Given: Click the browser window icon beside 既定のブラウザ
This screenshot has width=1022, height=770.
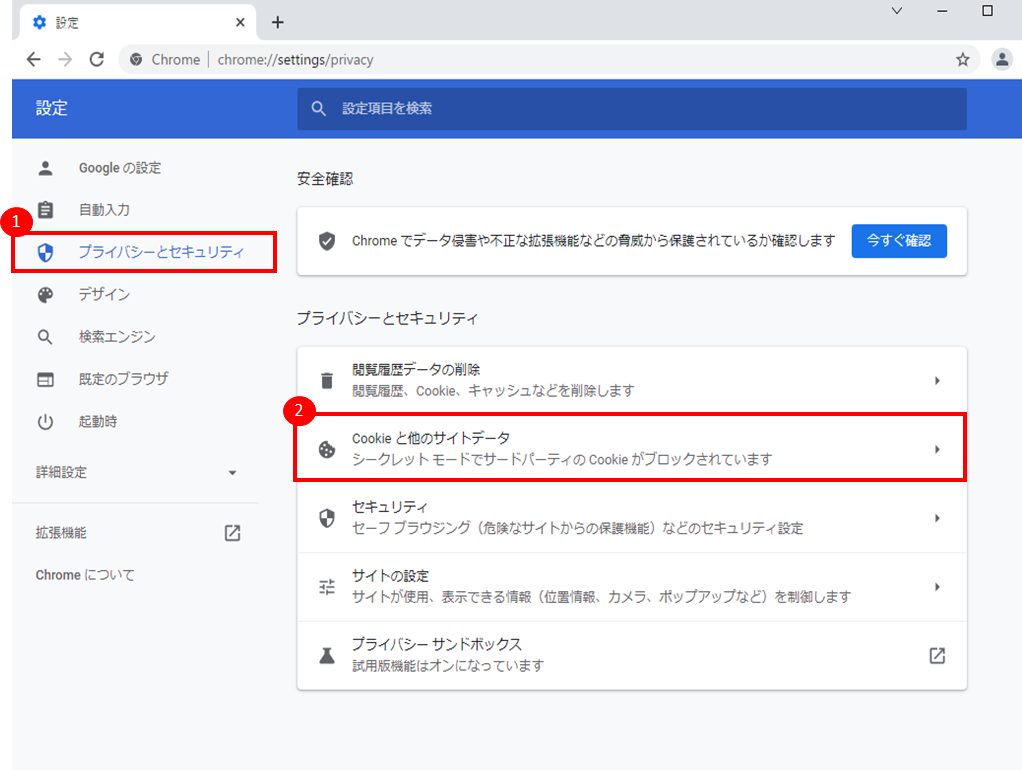Looking at the screenshot, I should point(45,379).
